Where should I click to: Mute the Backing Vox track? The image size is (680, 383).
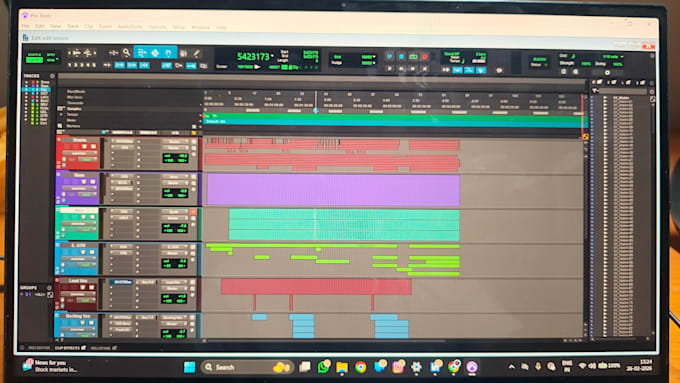pyautogui.click(x=92, y=322)
